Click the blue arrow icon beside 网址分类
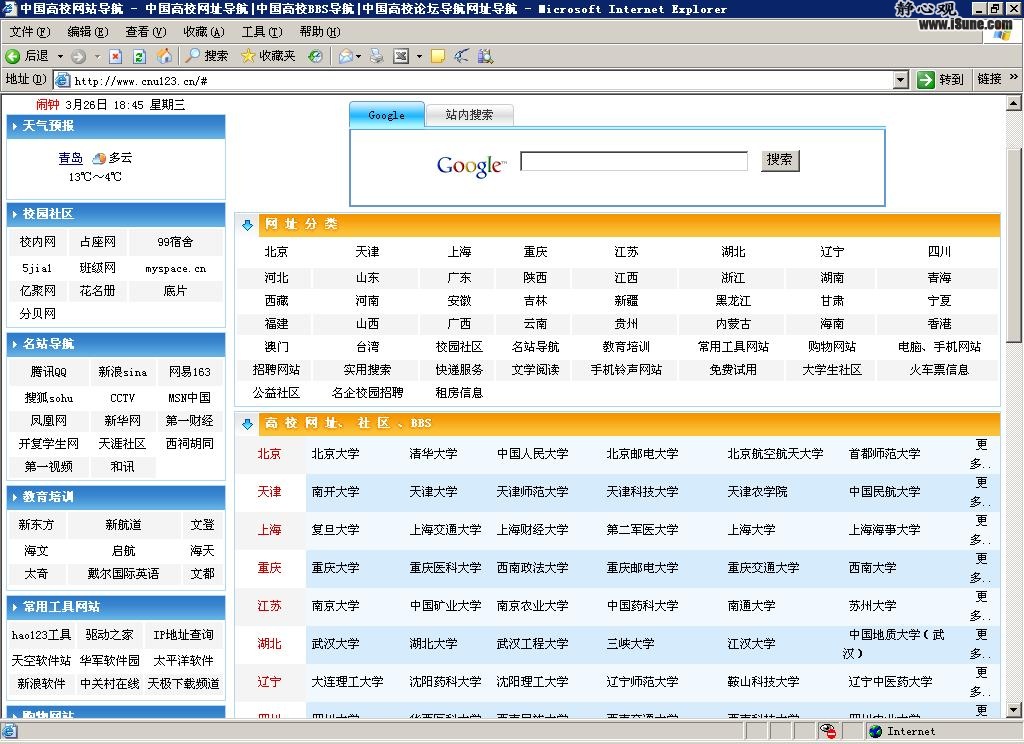 tap(248, 225)
